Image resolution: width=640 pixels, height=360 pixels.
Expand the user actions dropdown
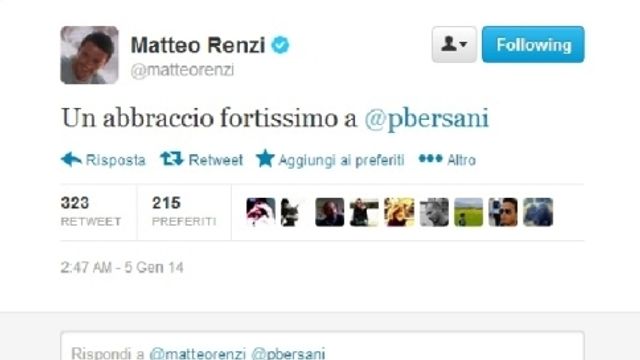pyautogui.click(x=454, y=44)
